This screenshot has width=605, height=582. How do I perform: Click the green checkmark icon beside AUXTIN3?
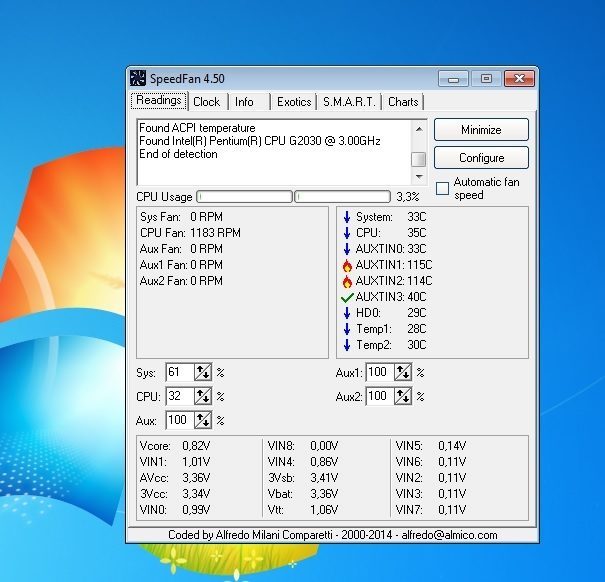pyautogui.click(x=347, y=297)
